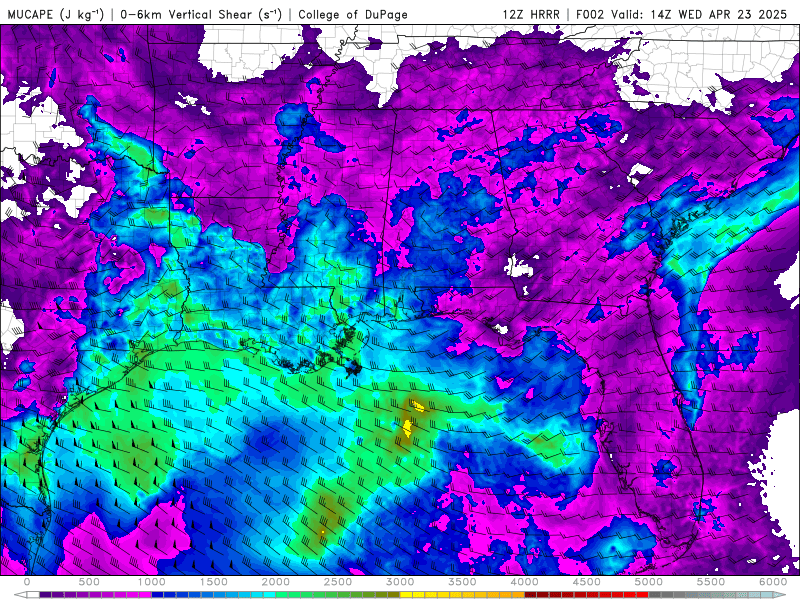Pick the gray swatch just right of 5000
Image resolution: width=800 pixels, height=600 pixels.
[x=655, y=595]
